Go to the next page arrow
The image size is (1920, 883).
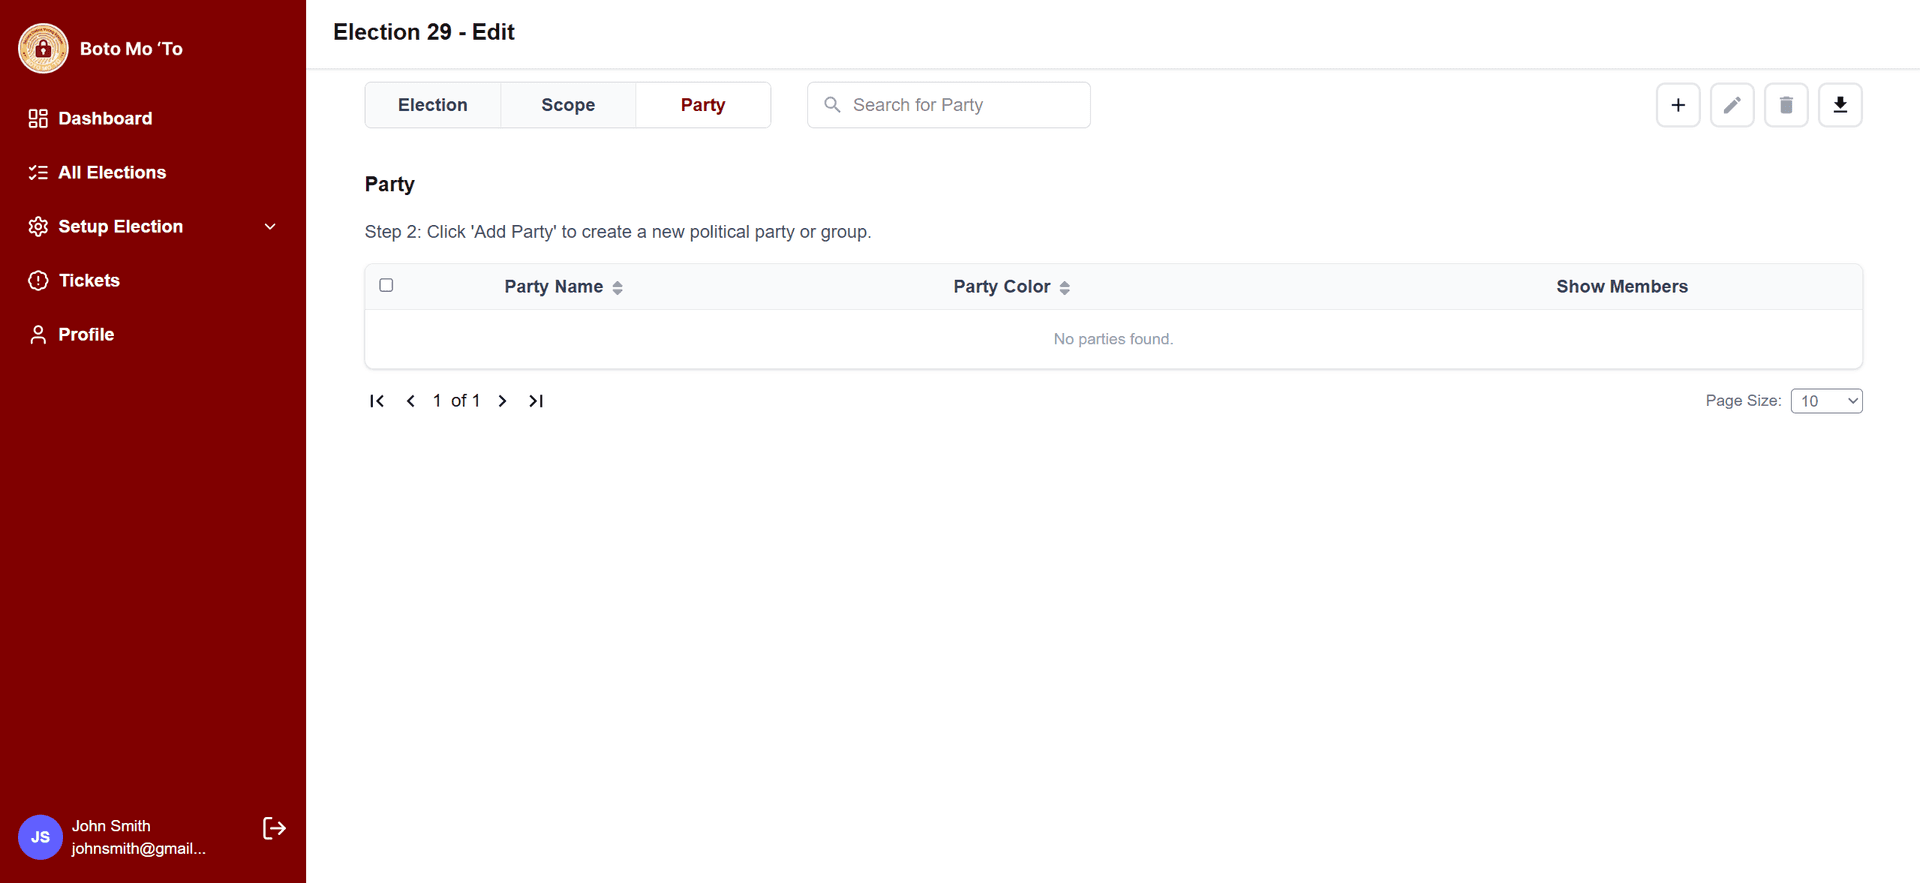pos(503,401)
